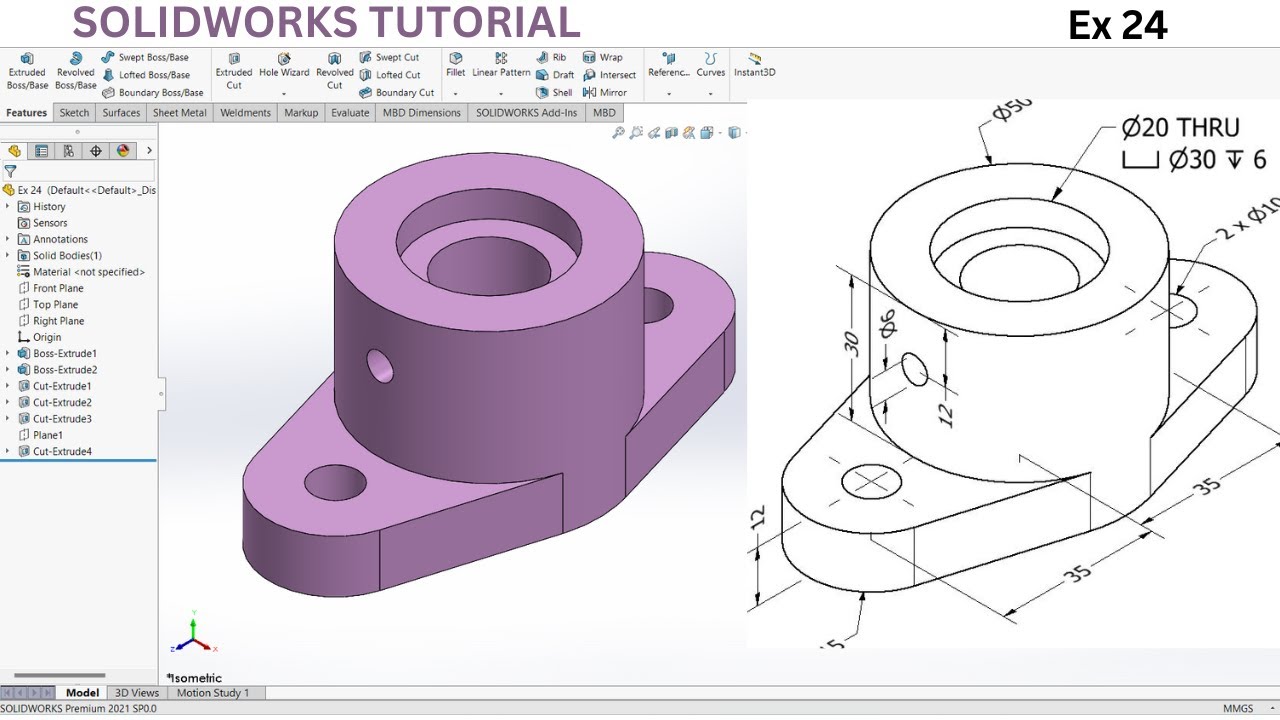Screen dimensions: 1280x720
Task: Click the Revolved Boss/Base tool
Action: coord(75,72)
